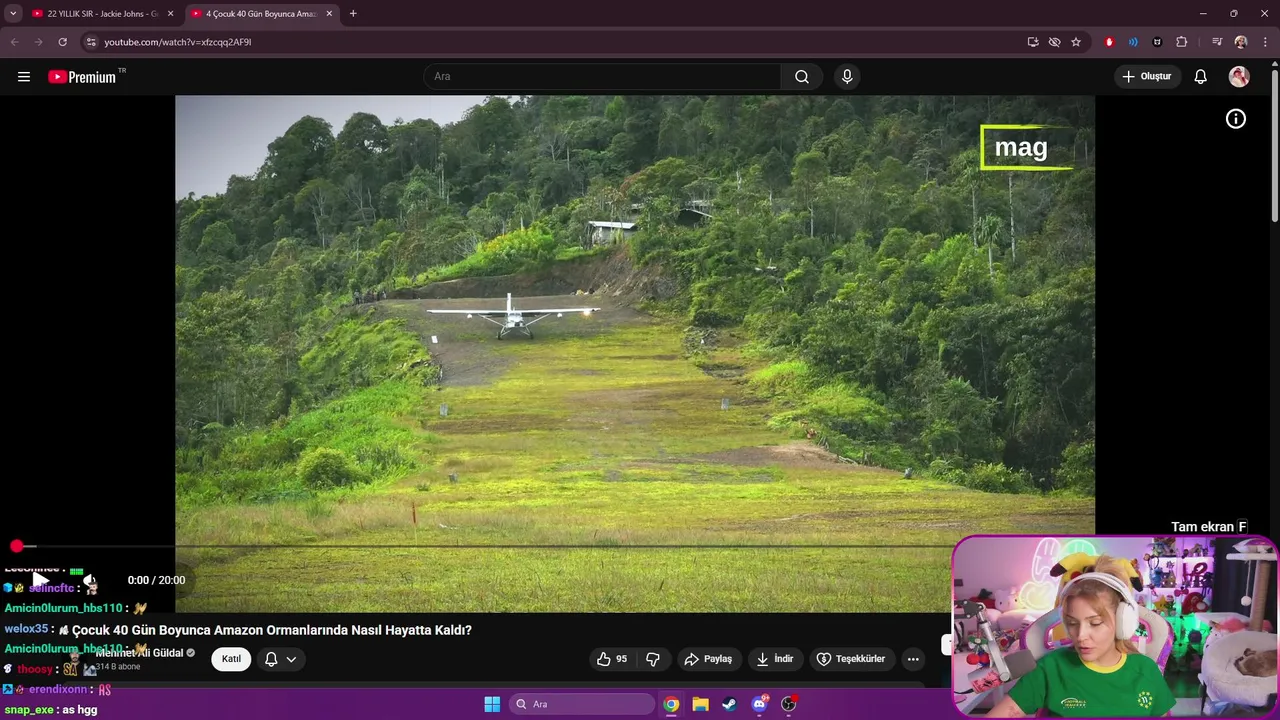
Task: Open OBS Studio from the taskbar
Action: pos(789,704)
